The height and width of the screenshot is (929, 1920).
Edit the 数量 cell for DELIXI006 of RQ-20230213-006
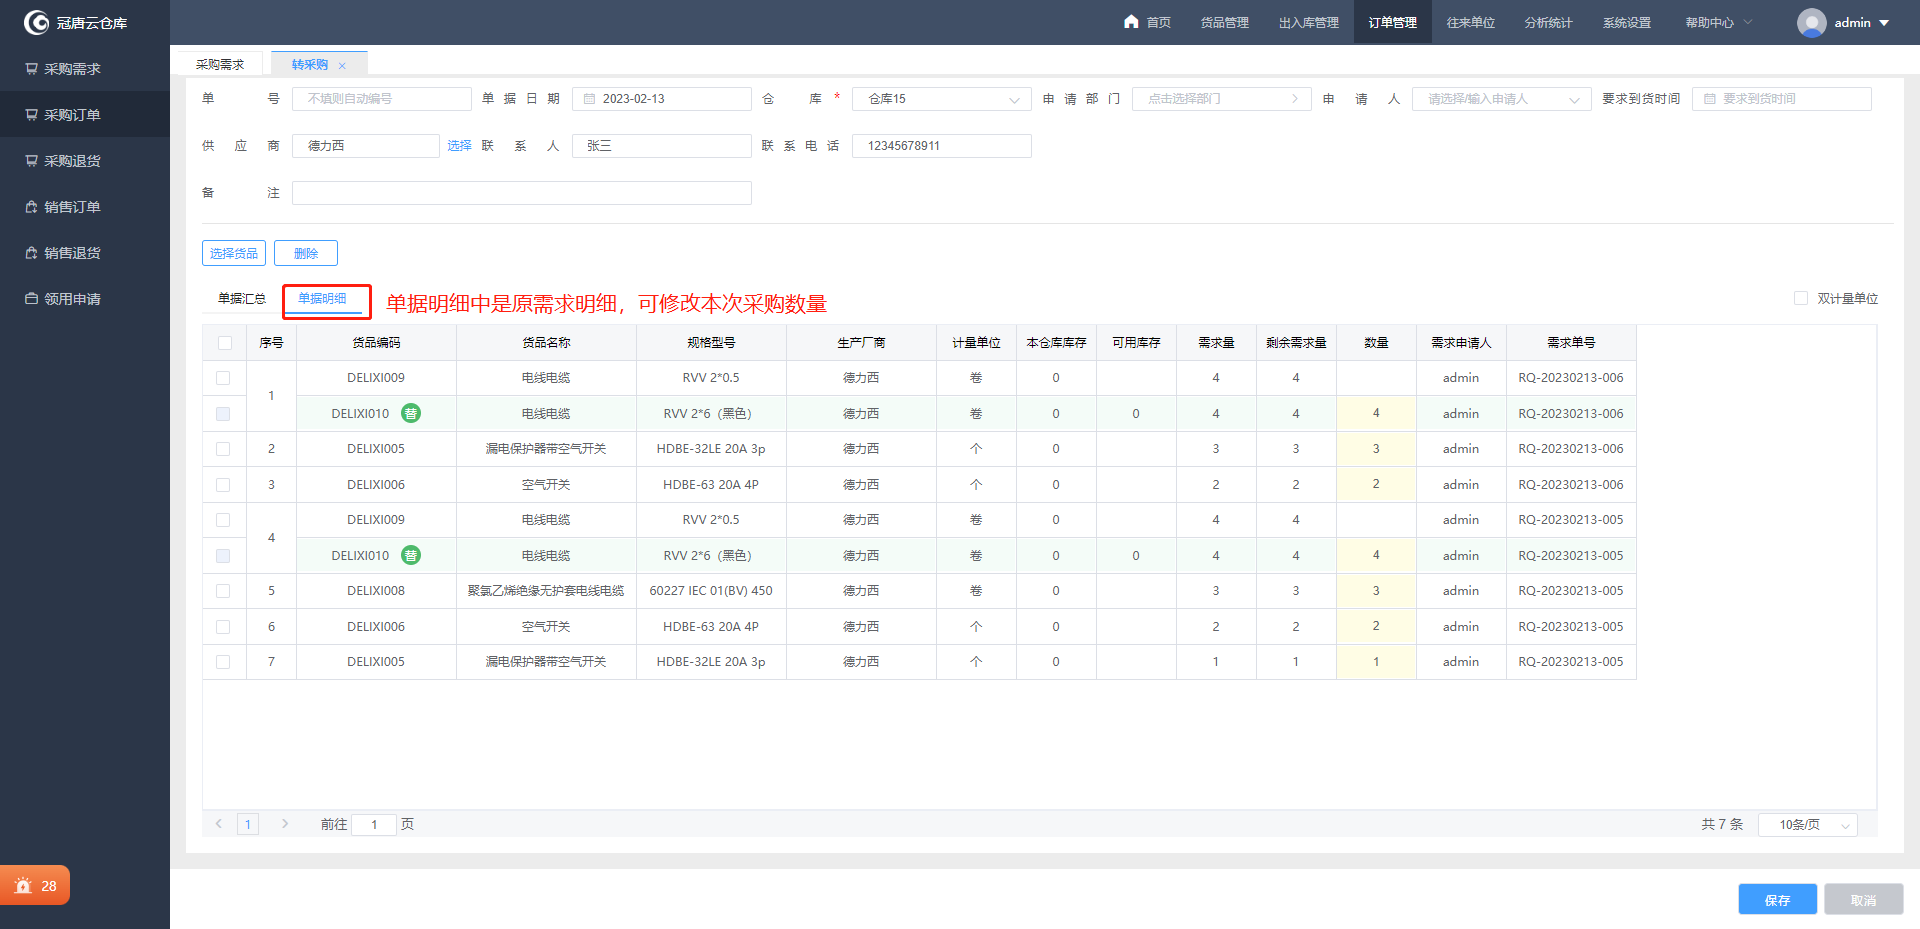tap(1376, 484)
